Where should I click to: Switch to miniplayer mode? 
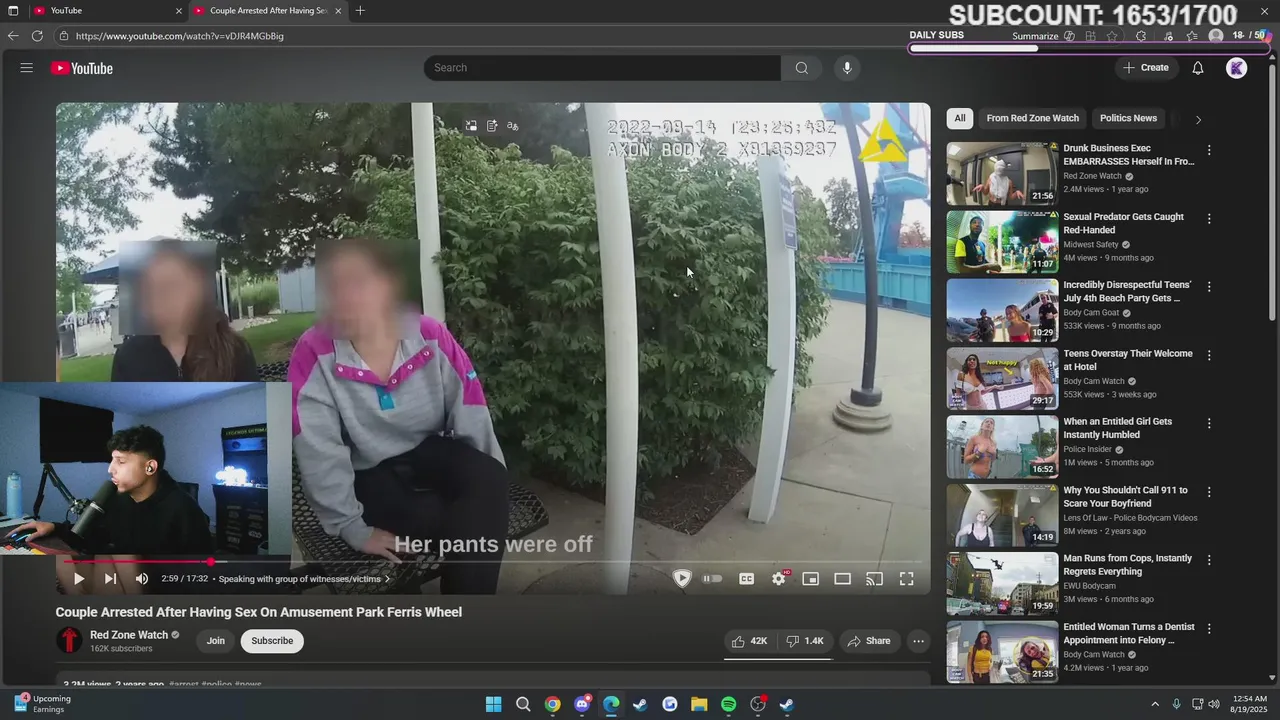coord(811,579)
